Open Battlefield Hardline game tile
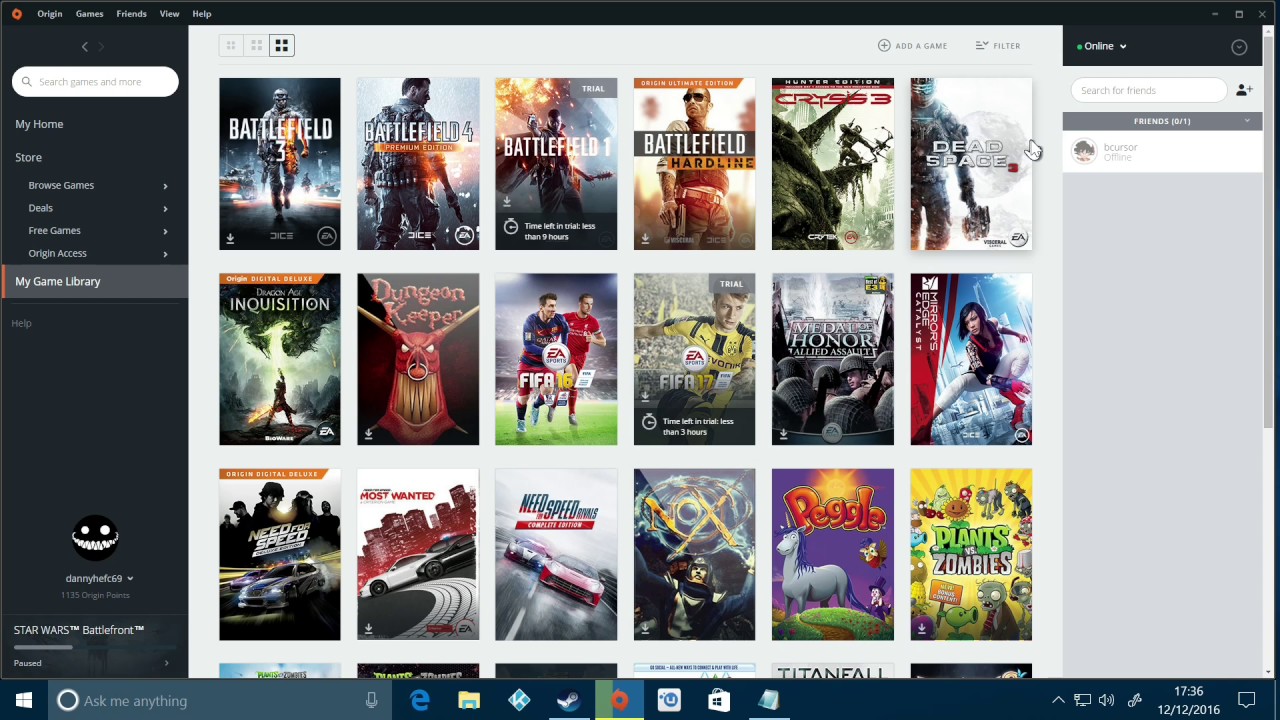Screen dimensions: 1280x720 (x=694, y=164)
